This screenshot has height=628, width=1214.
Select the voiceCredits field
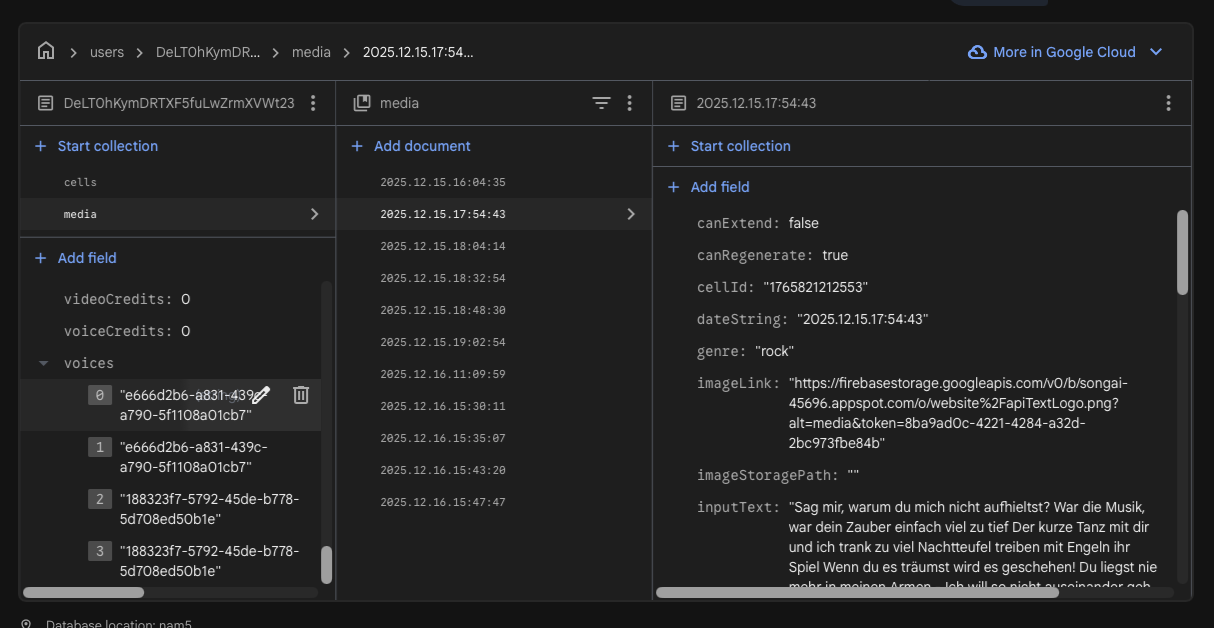(127, 331)
